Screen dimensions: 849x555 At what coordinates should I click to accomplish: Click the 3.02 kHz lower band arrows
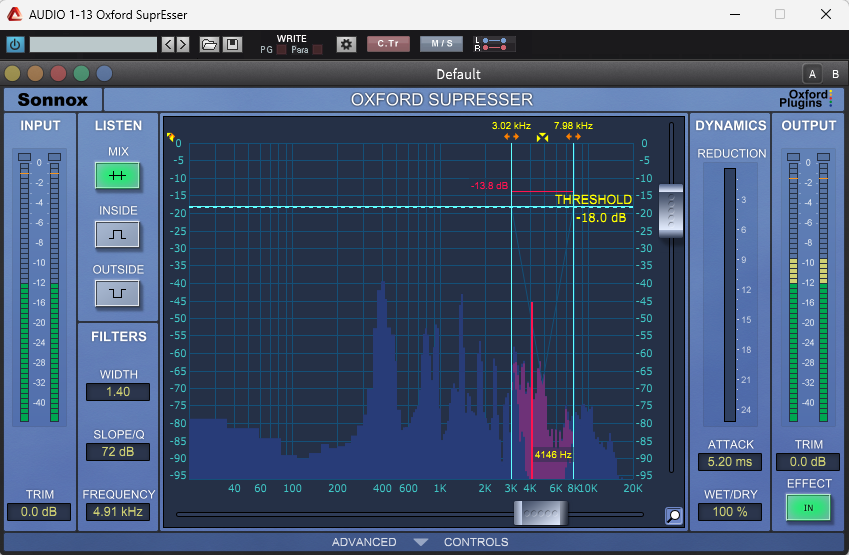(511, 137)
